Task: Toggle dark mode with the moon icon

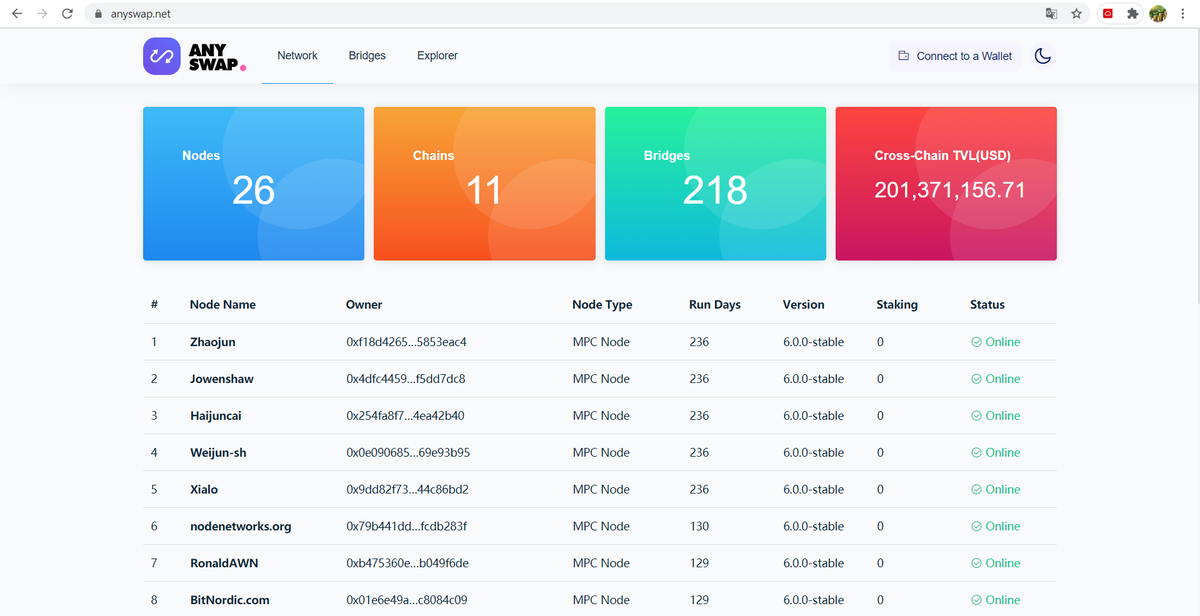Action: 1042,56
